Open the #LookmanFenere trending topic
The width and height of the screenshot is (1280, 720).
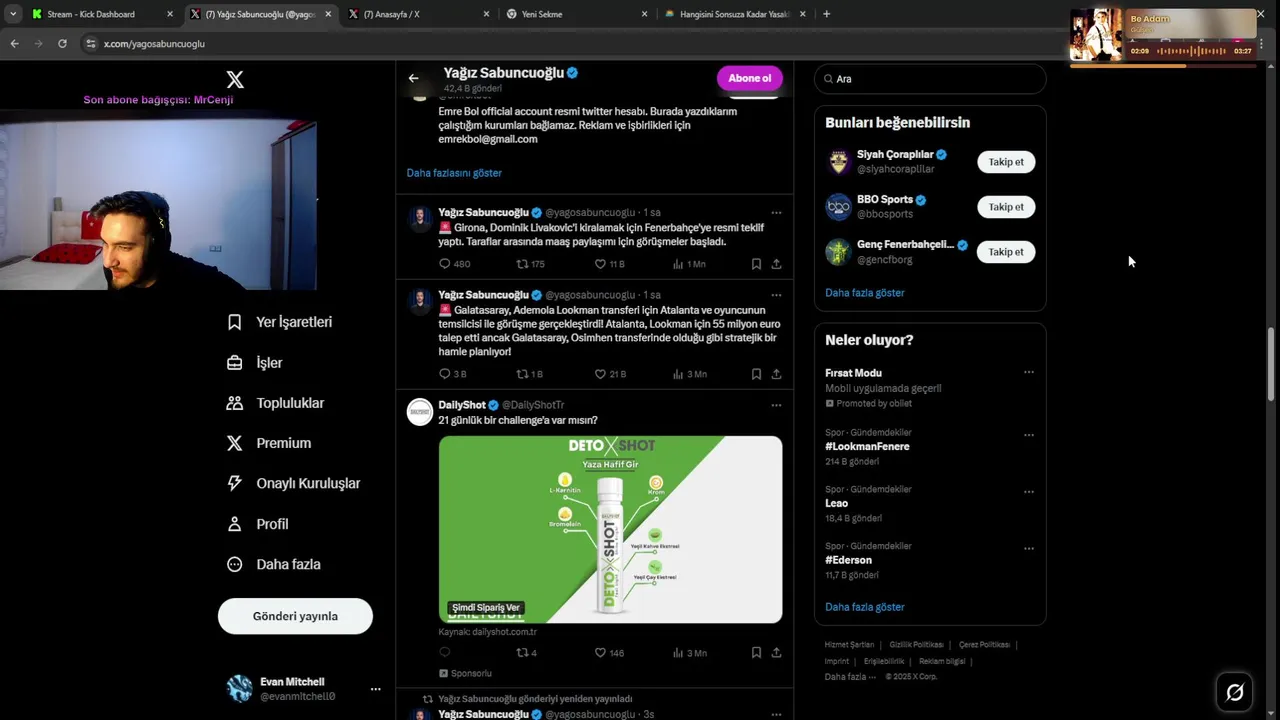(x=867, y=447)
